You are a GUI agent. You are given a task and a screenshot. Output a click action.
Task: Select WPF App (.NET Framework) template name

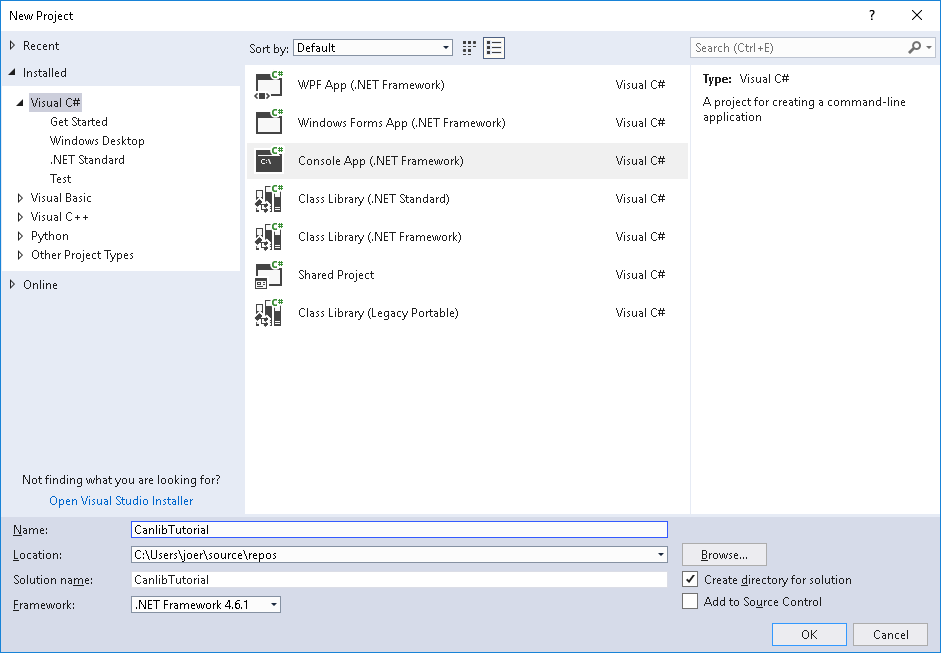371,85
